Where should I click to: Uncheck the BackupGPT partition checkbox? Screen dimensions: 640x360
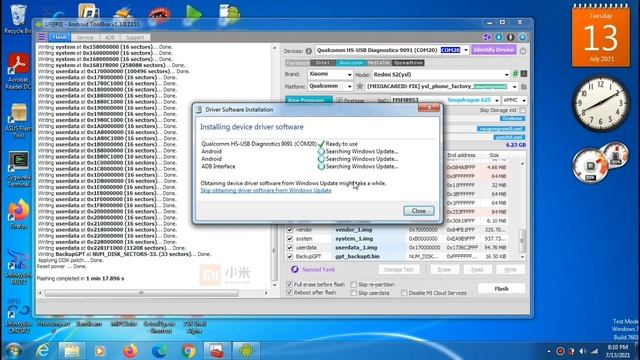[290, 257]
